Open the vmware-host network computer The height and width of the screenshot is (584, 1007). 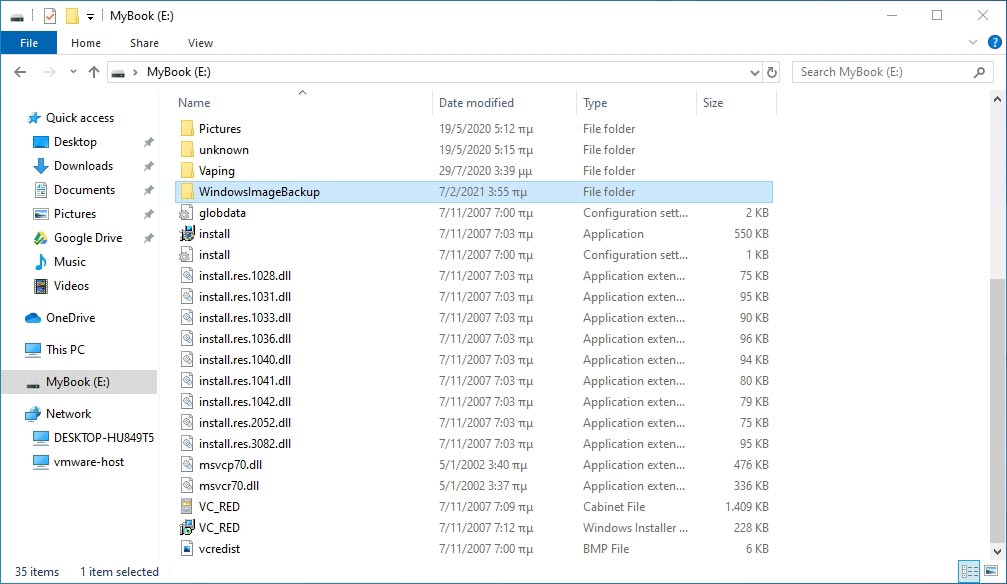tap(89, 462)
